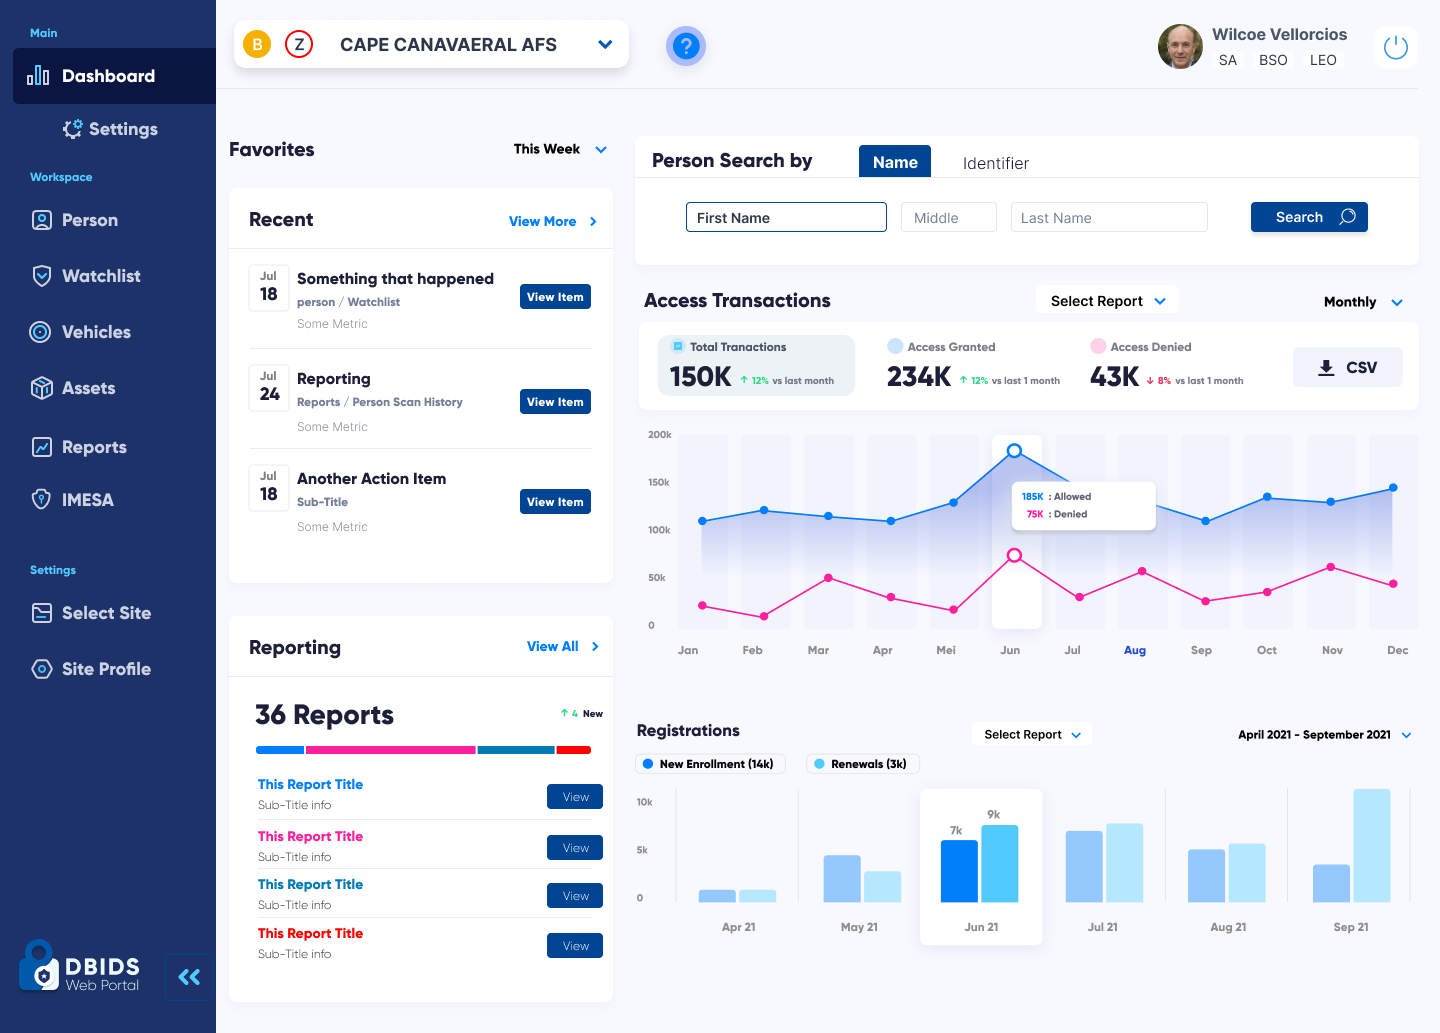
Task: Expand the Cape Canavaeral AFS site dropdown
Action: pyautogui.click(x=604, y=44)
